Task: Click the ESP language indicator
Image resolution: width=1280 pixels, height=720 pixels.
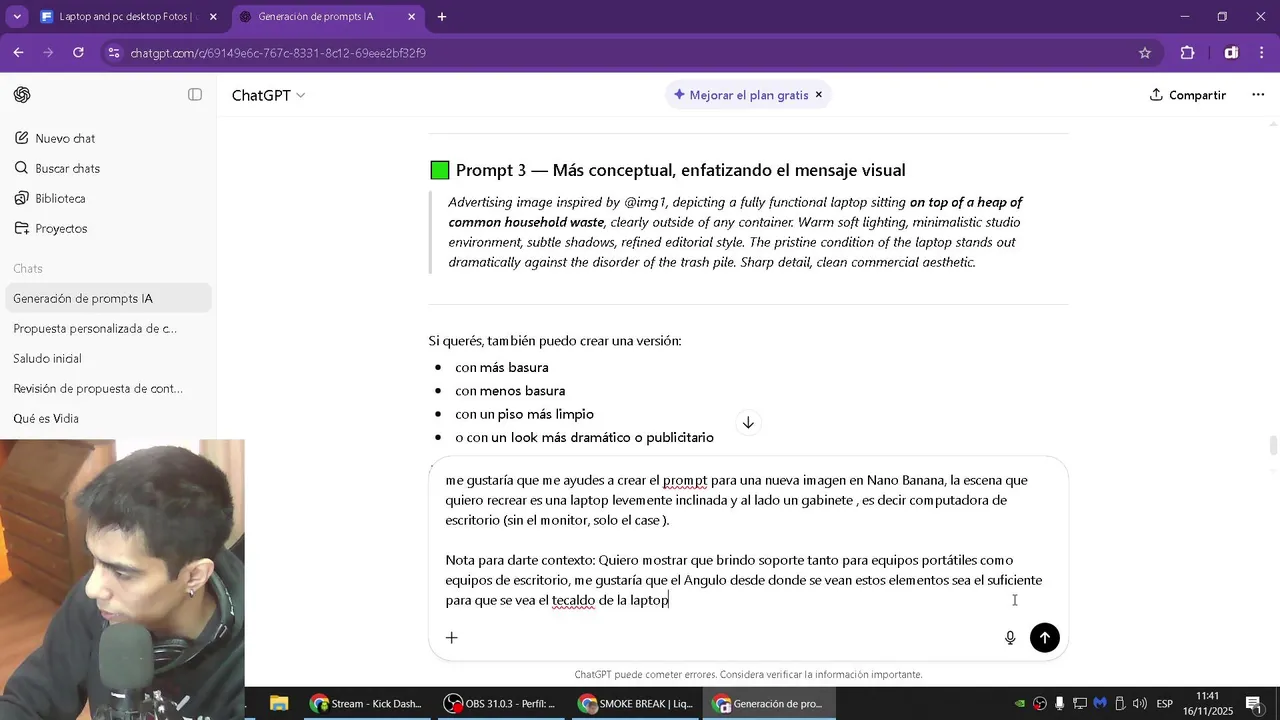Action: 1165,704
